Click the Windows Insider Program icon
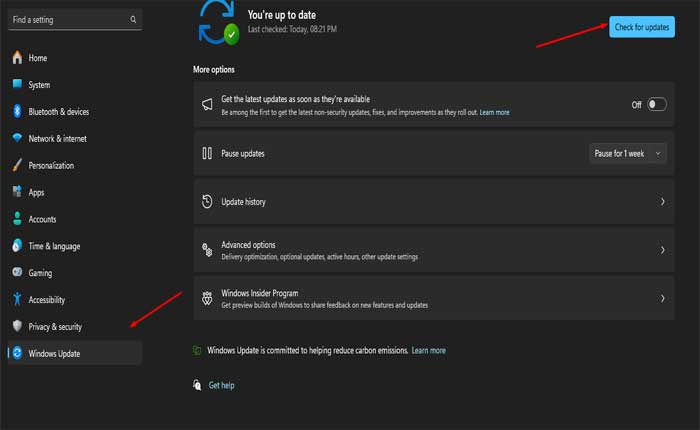The width and height of the screenshot is (700, 430). pyautogui.click(x=207, y=298)
